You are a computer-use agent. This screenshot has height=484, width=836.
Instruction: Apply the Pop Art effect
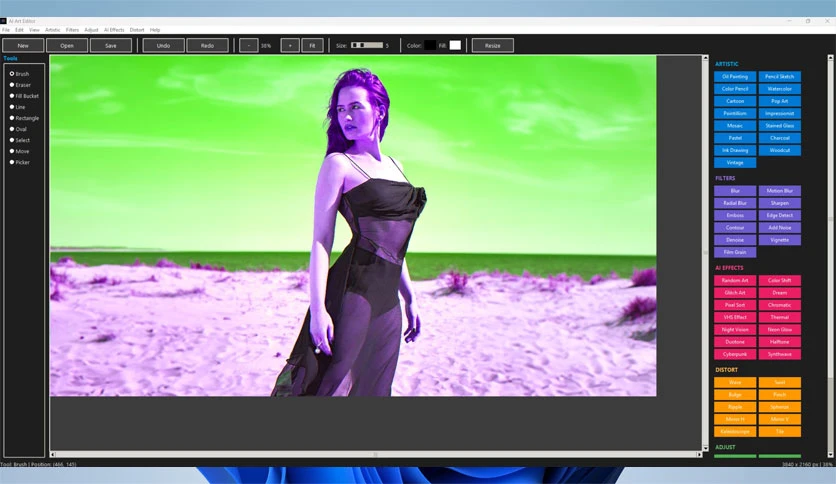tap(779, 101)
